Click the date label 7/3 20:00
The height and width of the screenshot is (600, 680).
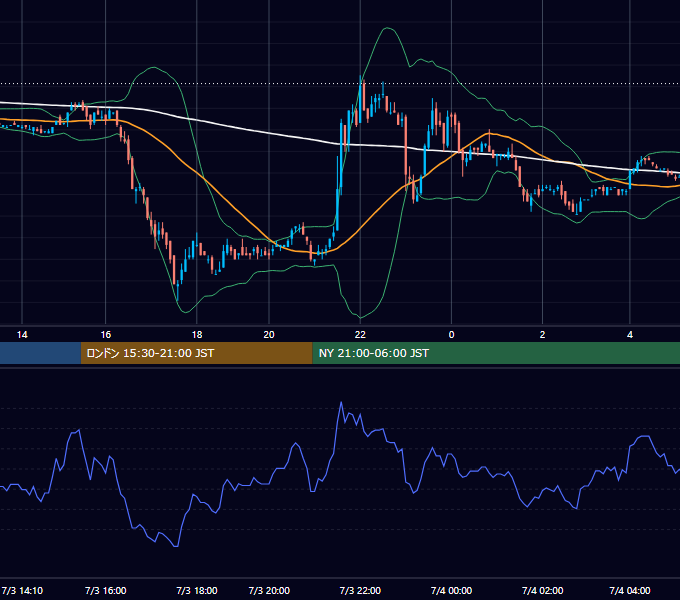(x=269, y=590)
